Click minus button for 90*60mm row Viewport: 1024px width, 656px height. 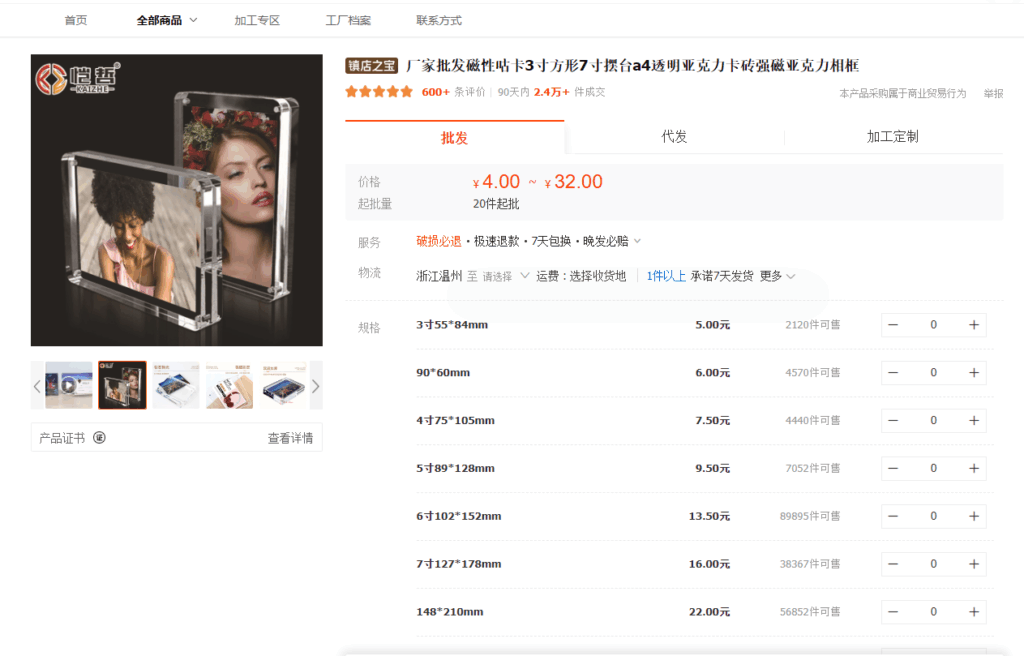point(893,372)
